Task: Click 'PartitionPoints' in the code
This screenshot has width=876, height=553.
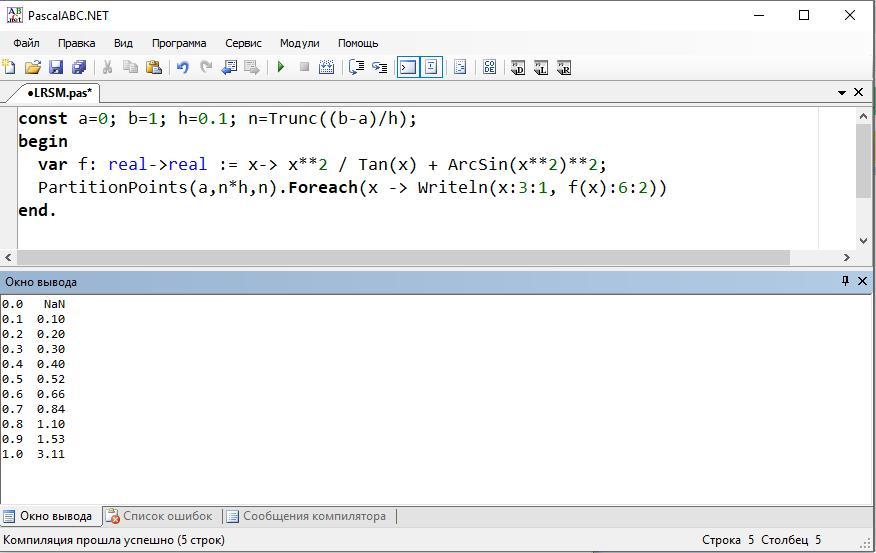Action: 112,187
